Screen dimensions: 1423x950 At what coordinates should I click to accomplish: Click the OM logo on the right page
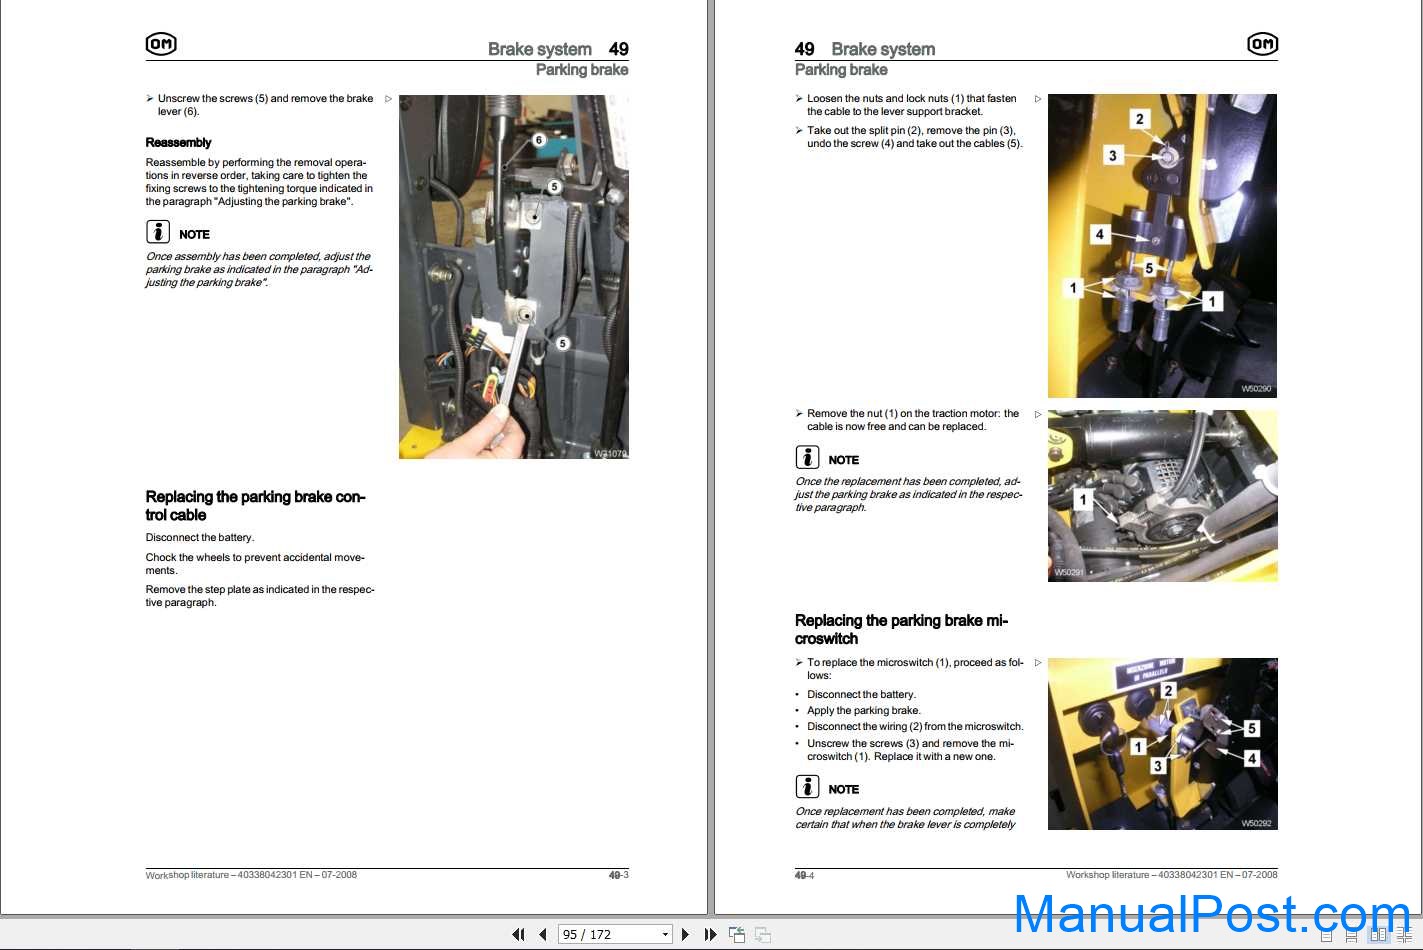click(x=1262, y=44)
